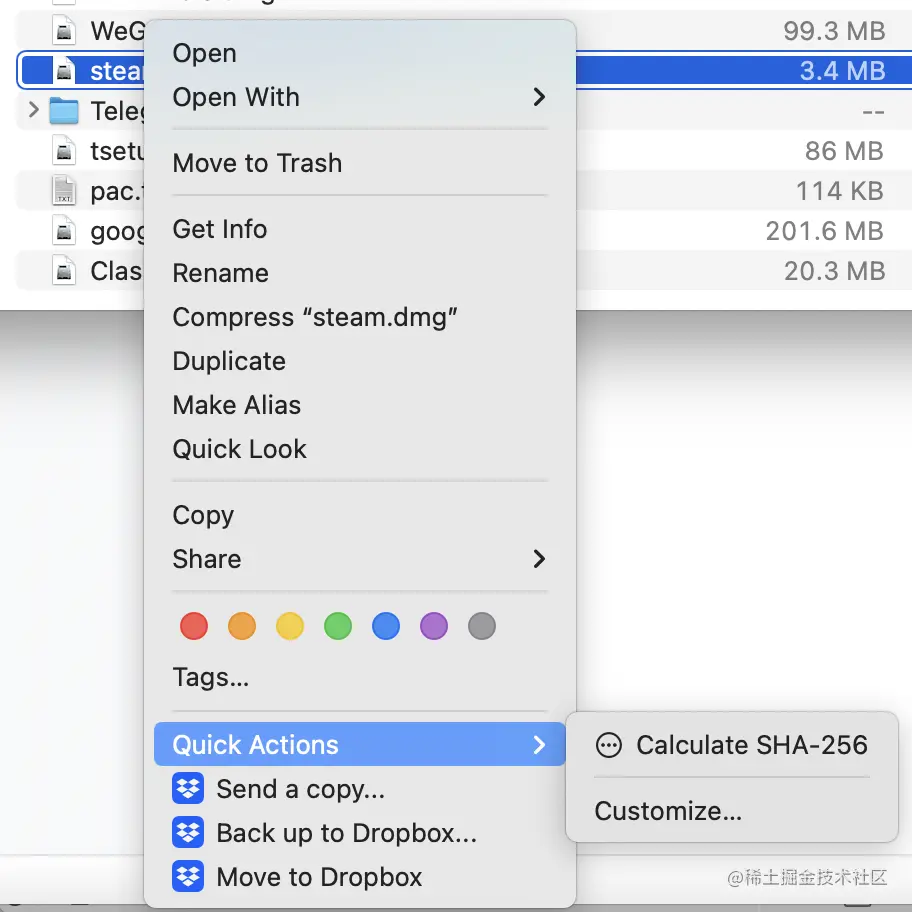This screenshot has width=912, height=912.
Task: Open the Tags… dialog
Action: click(x=211, y=678)
